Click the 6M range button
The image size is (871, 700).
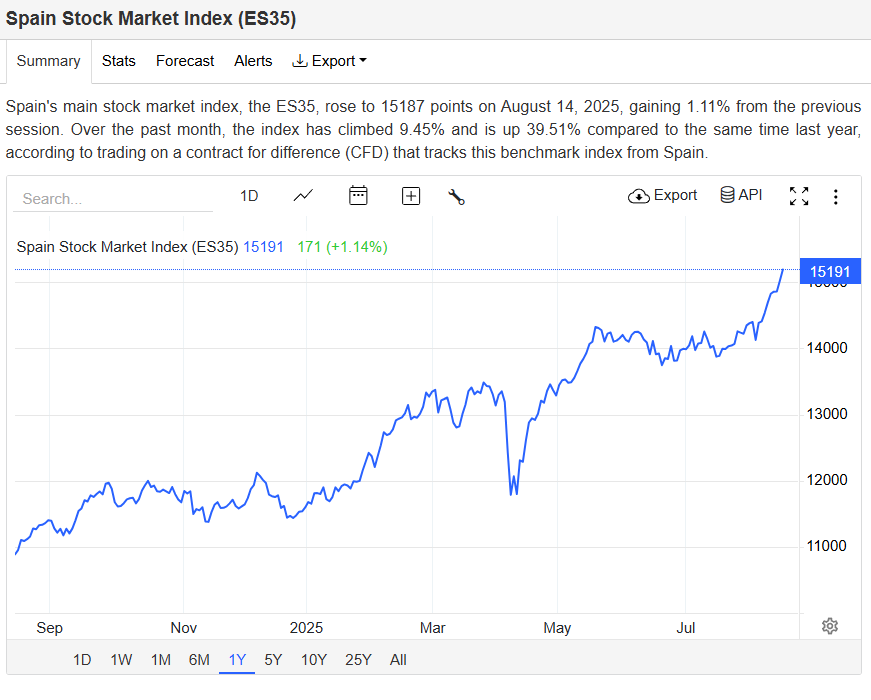[199, 660]
